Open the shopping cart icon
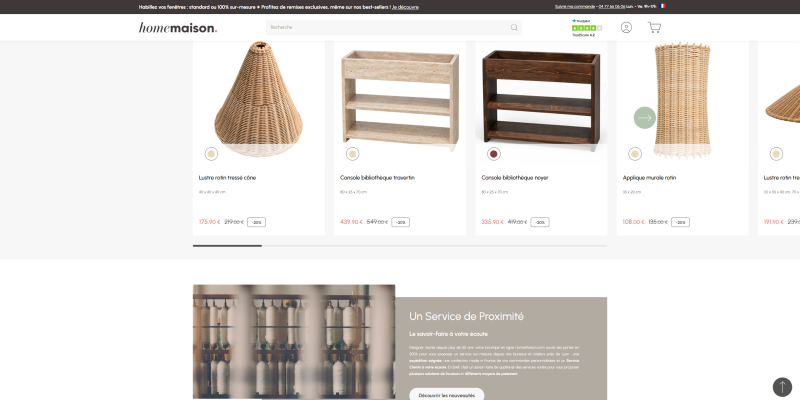This screenshot has width=800, height=400. (x=654, y=28)
